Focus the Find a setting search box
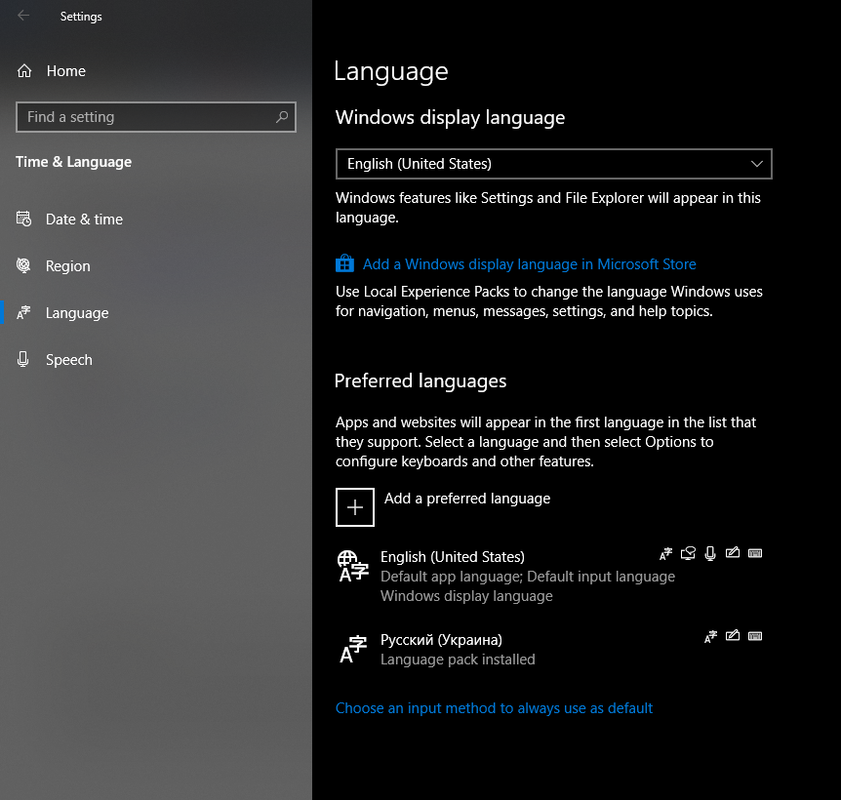 coord(156,117)
